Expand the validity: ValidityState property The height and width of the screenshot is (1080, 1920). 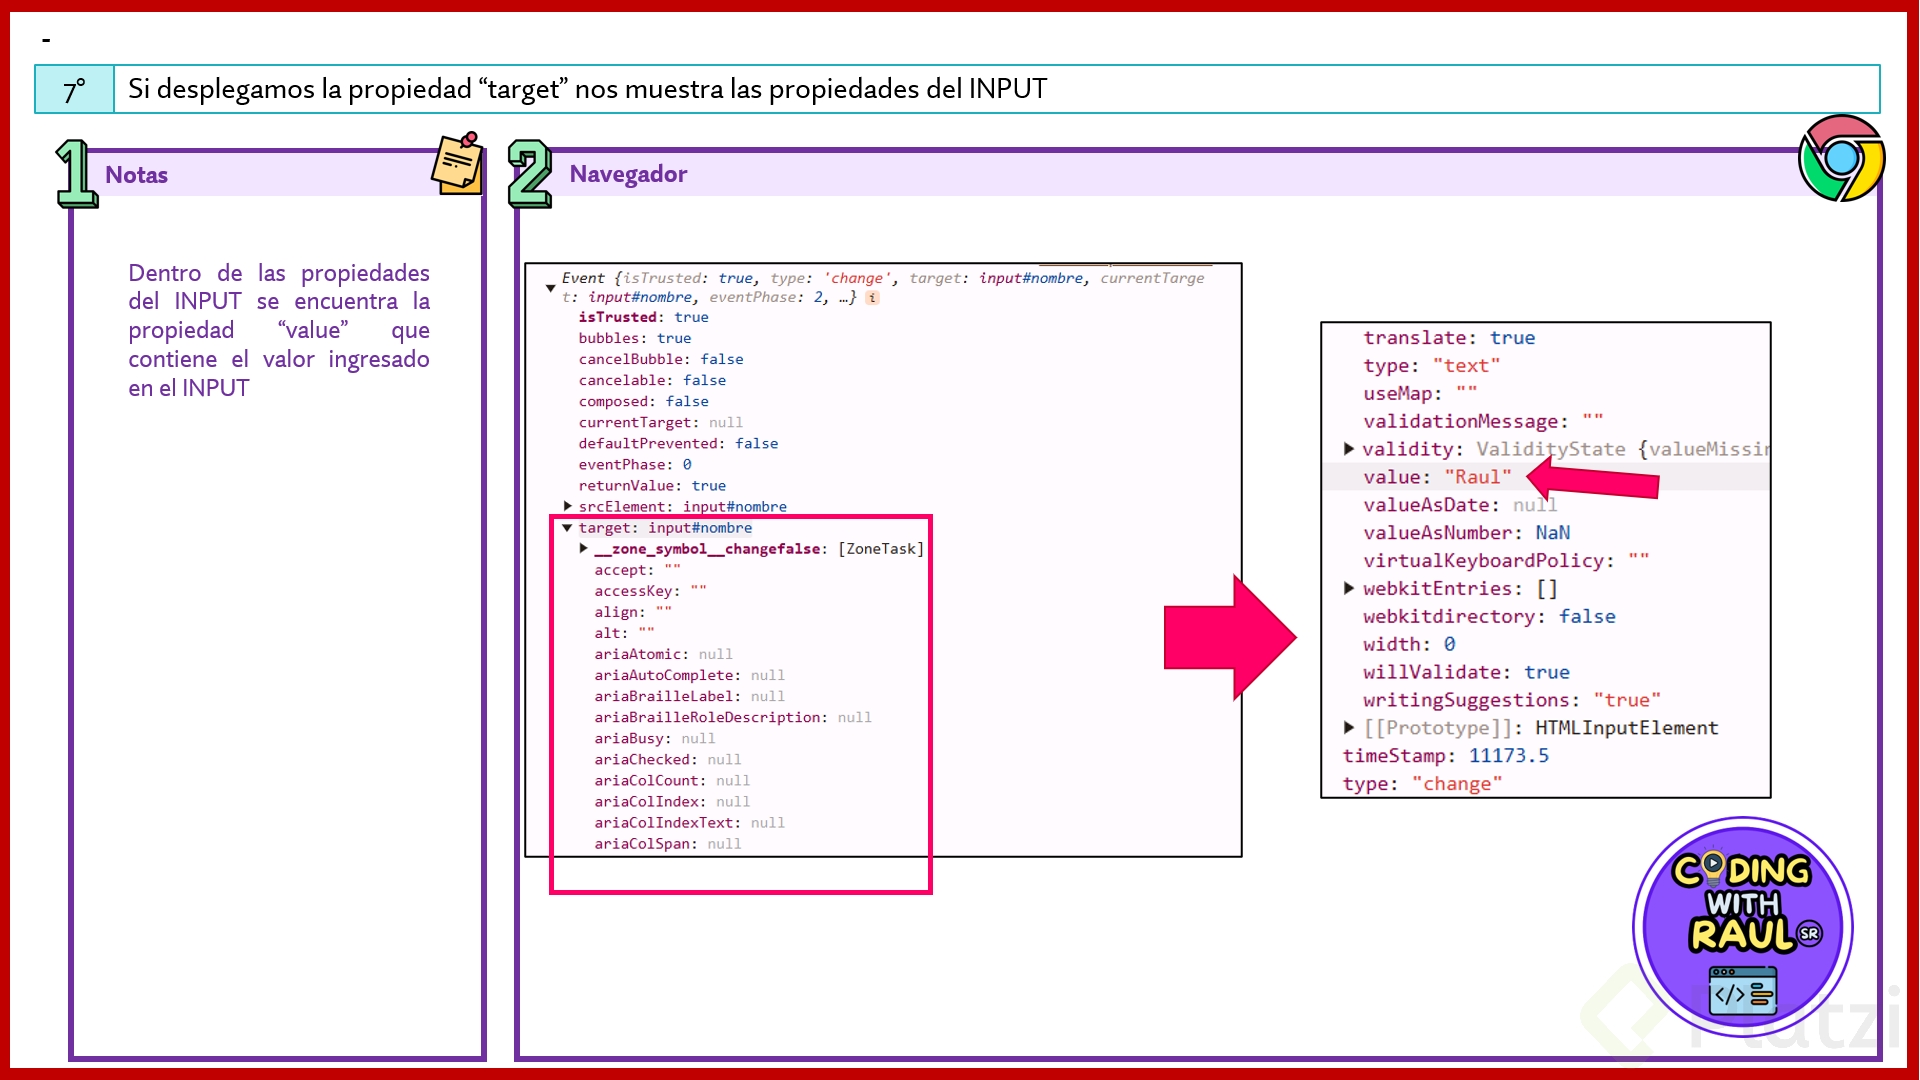pos(1349,449)
